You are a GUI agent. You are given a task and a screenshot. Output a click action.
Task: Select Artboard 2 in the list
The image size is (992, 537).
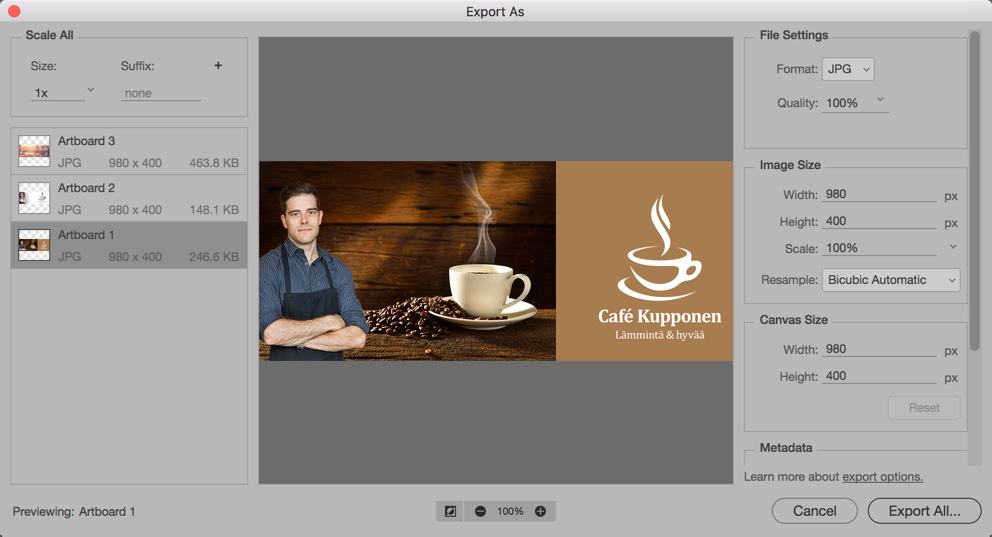point(129,198)
